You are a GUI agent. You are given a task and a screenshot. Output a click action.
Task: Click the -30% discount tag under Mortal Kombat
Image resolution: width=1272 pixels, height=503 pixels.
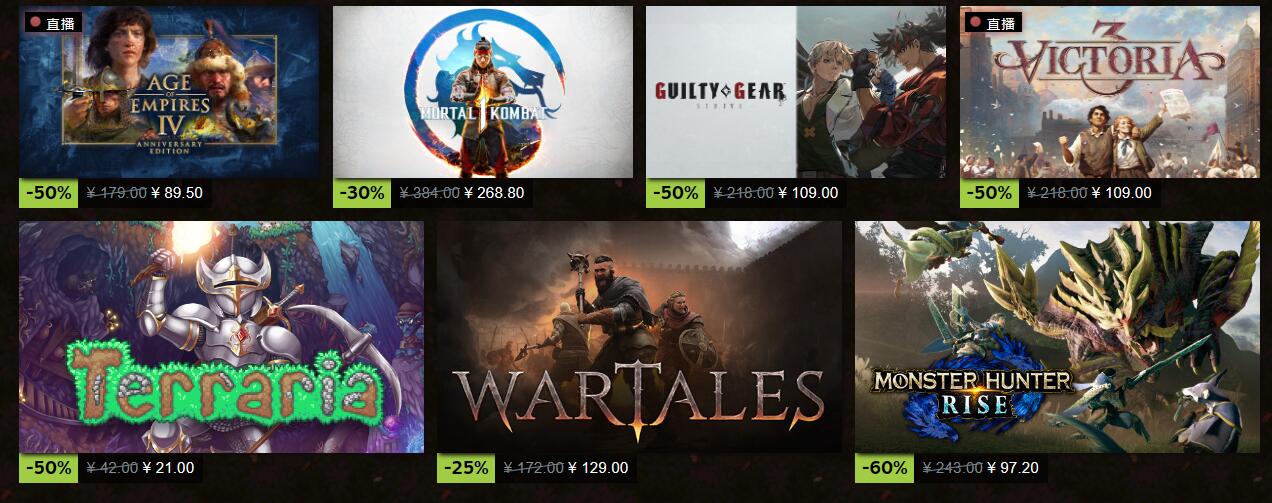tap(363, 193)
